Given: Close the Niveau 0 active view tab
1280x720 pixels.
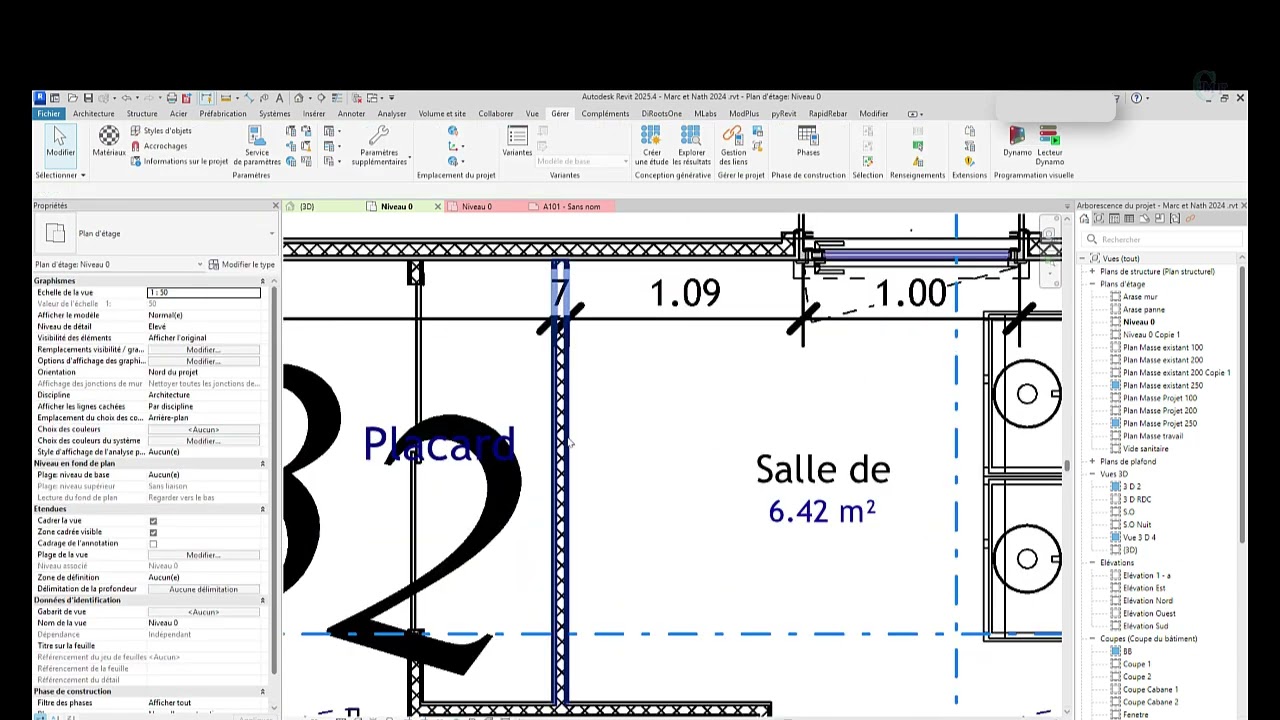Looking at the screenshot, I should pos(437,207).
